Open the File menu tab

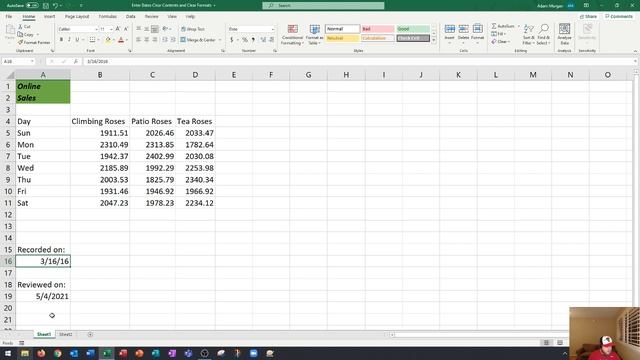pyautogui.click(x=9, y=16)
